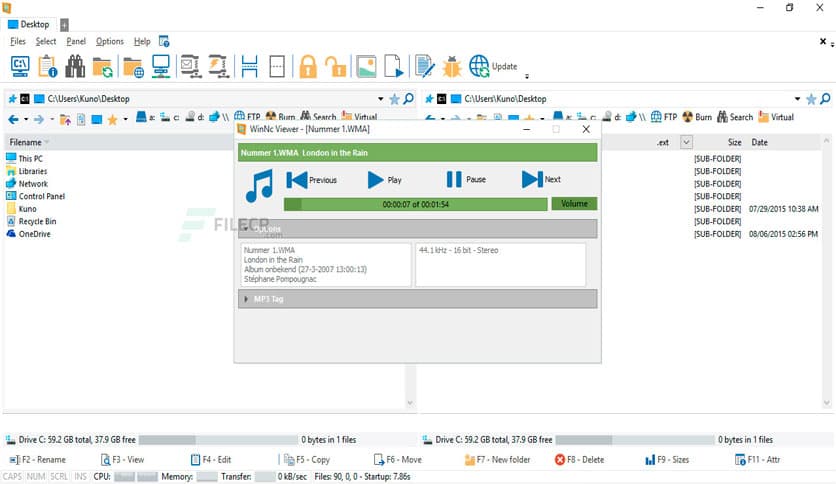
Task: Click the open padlock decrypt icon
Action: 335,67
